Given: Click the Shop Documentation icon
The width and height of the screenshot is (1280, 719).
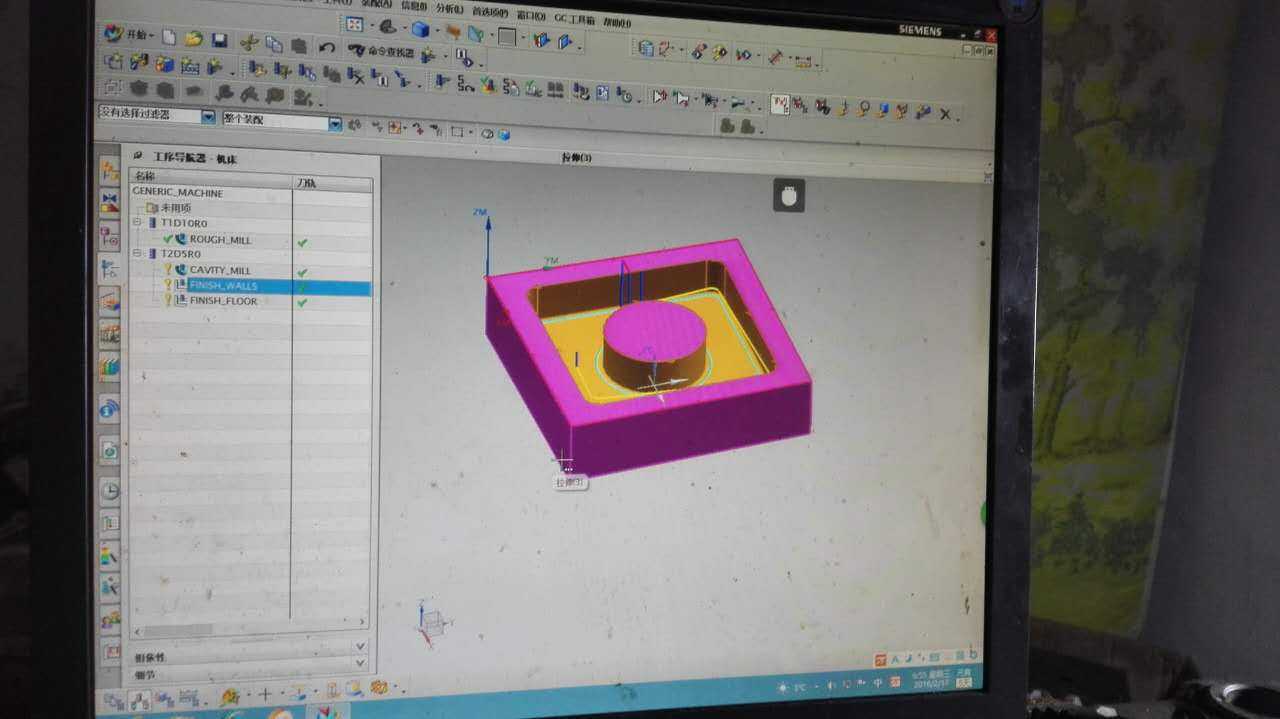Looking at the screenshot, I should [603, 93].
